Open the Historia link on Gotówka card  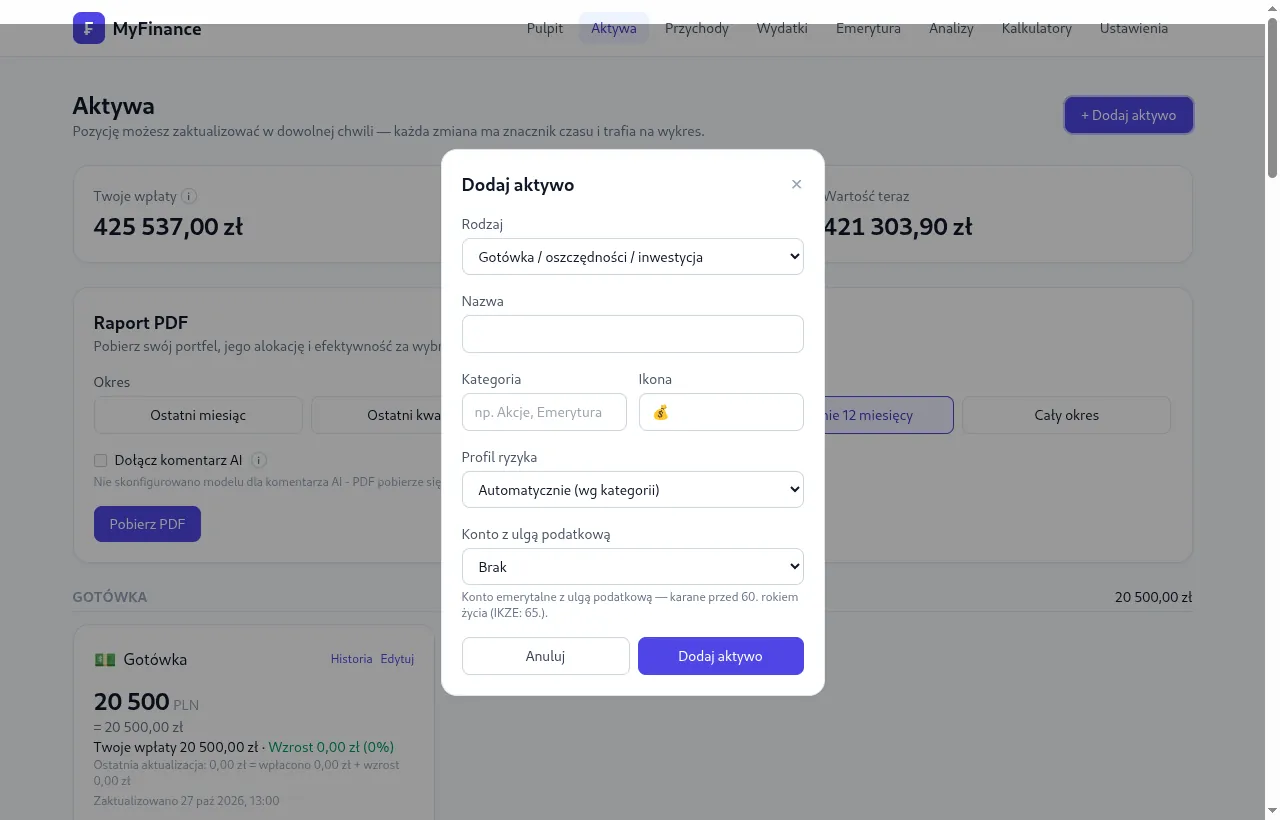click(x=352, y=659)
